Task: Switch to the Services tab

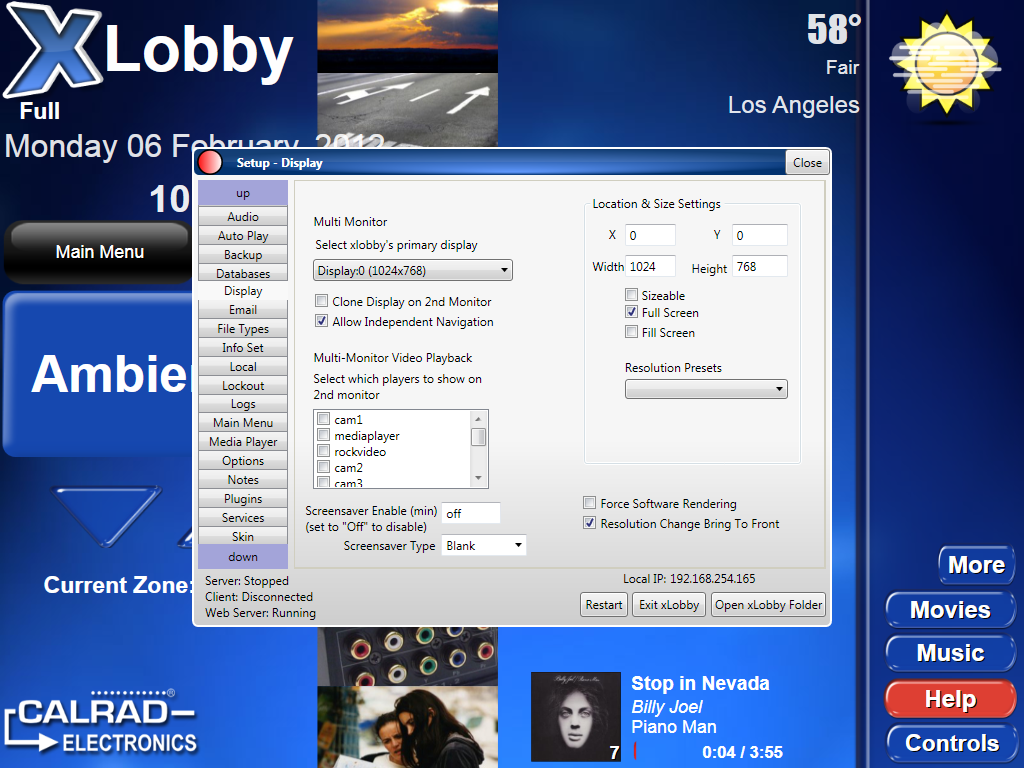Action: click(243, 517)
